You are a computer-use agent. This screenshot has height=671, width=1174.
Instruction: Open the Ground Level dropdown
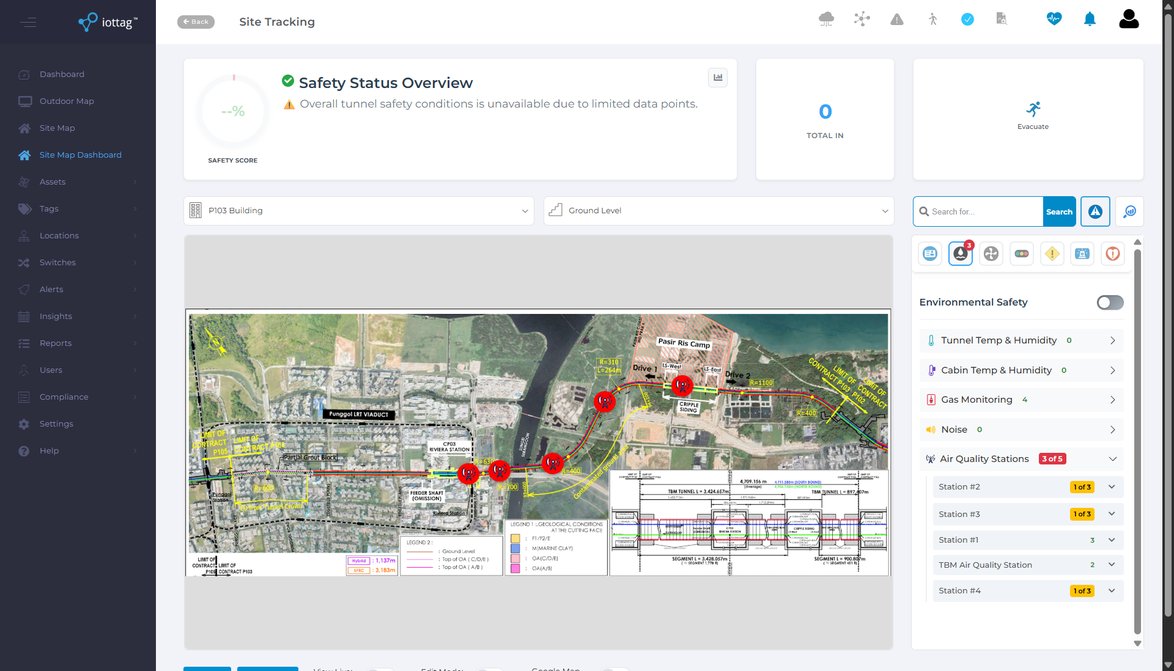click(719, 210)
